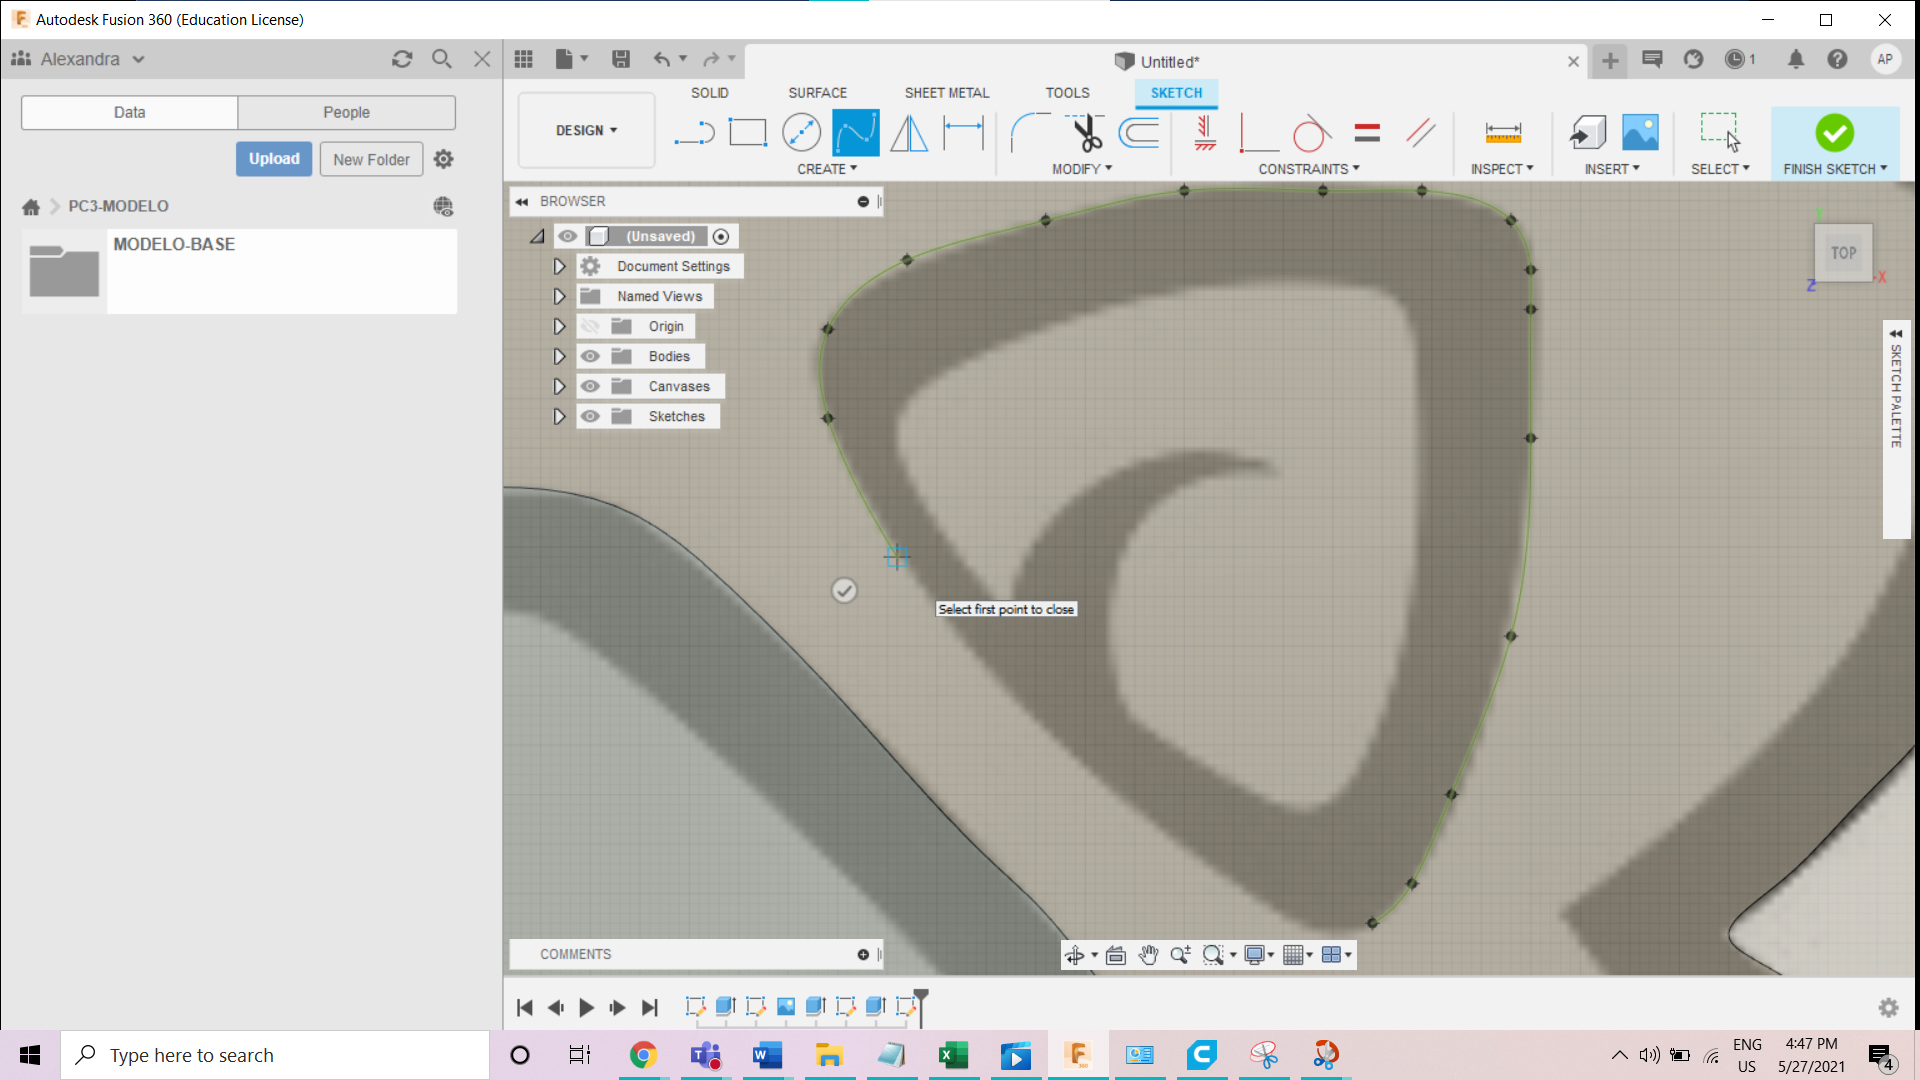Activate the Unsaved component radio button
This screenshot has width=1920, height=1080.
pyautogui.click(x=721, y=236)
